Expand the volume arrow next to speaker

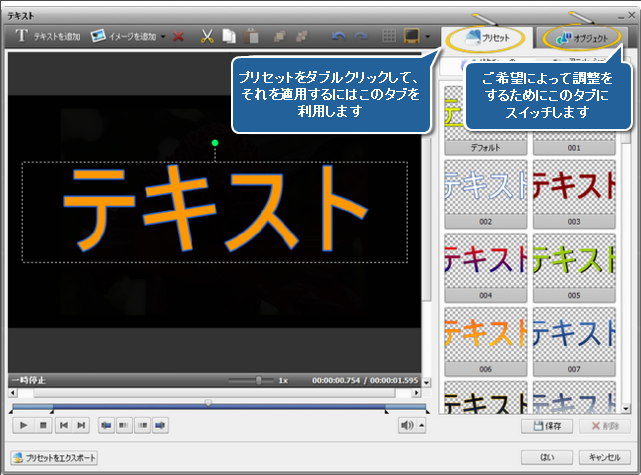click(x=420, y=425)
